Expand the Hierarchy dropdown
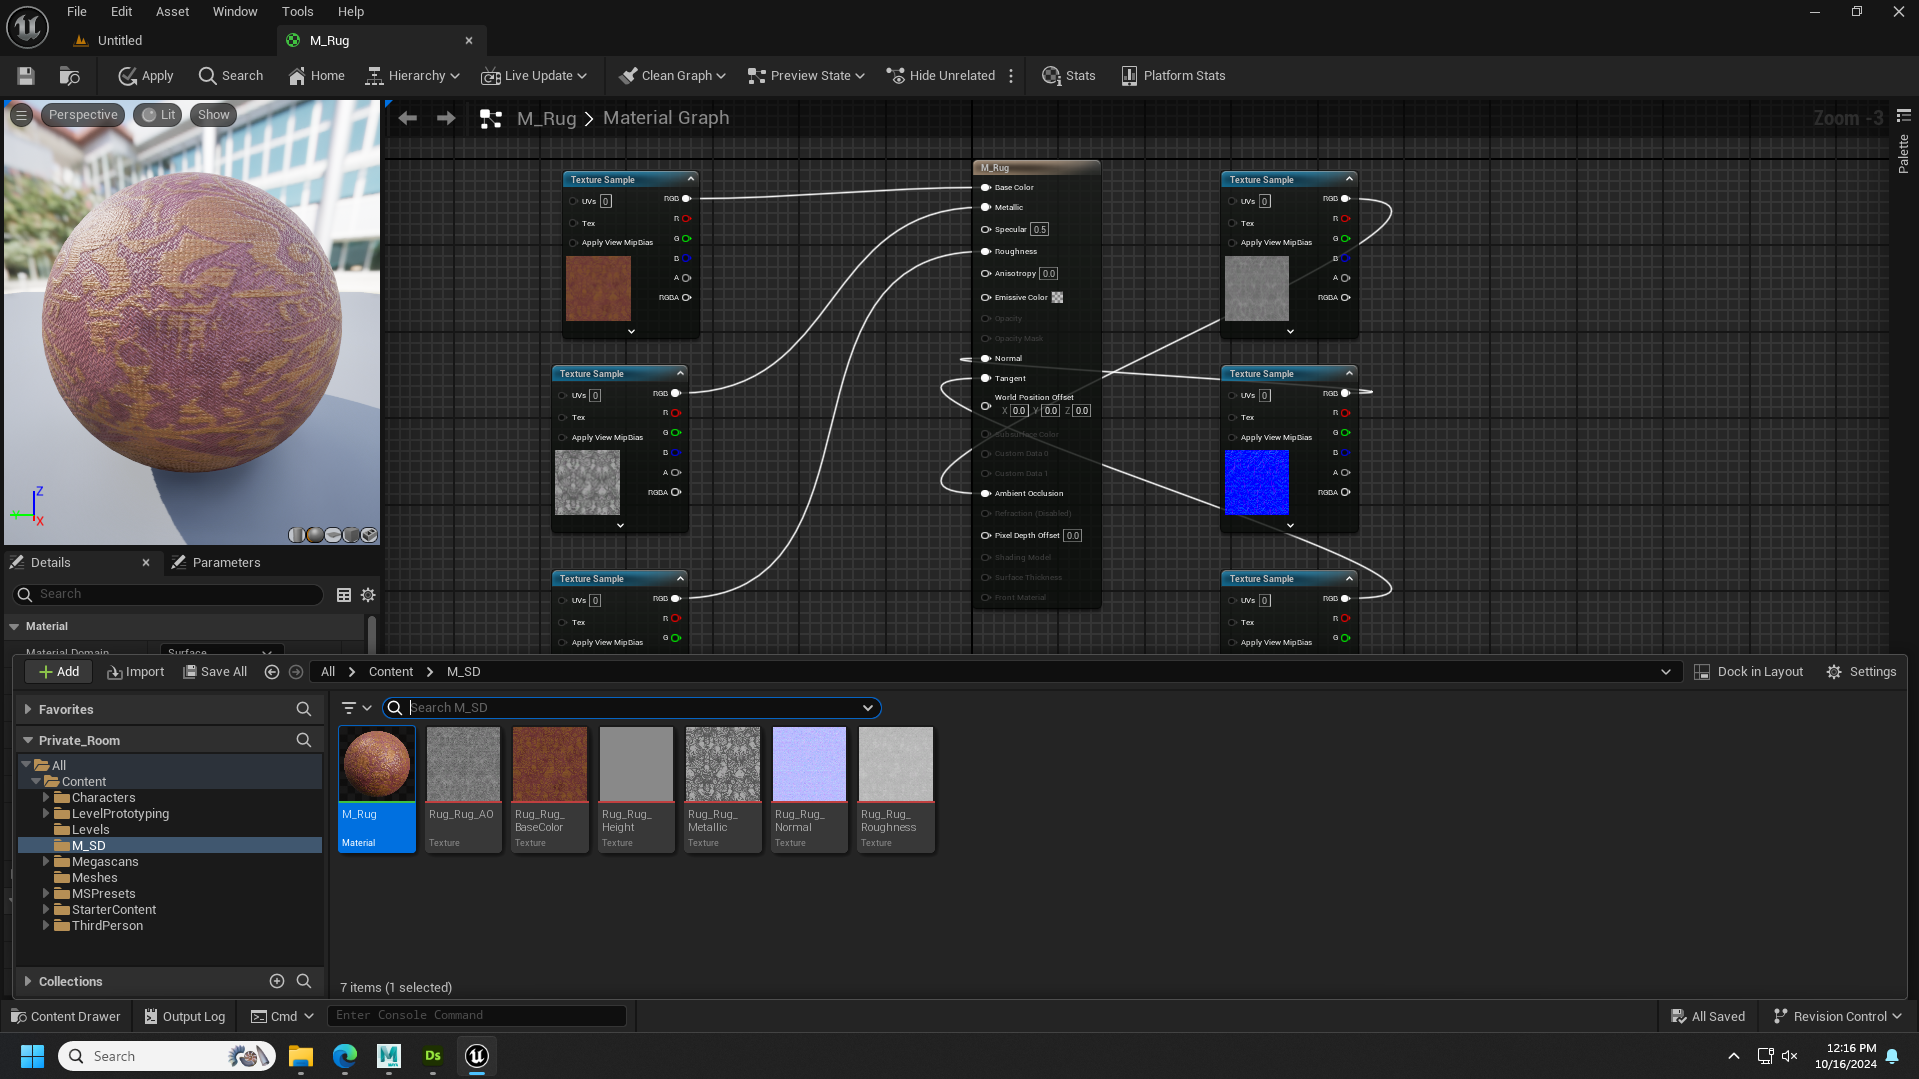The width and height of the screenshot is (1919, 1079). (412, 76)
